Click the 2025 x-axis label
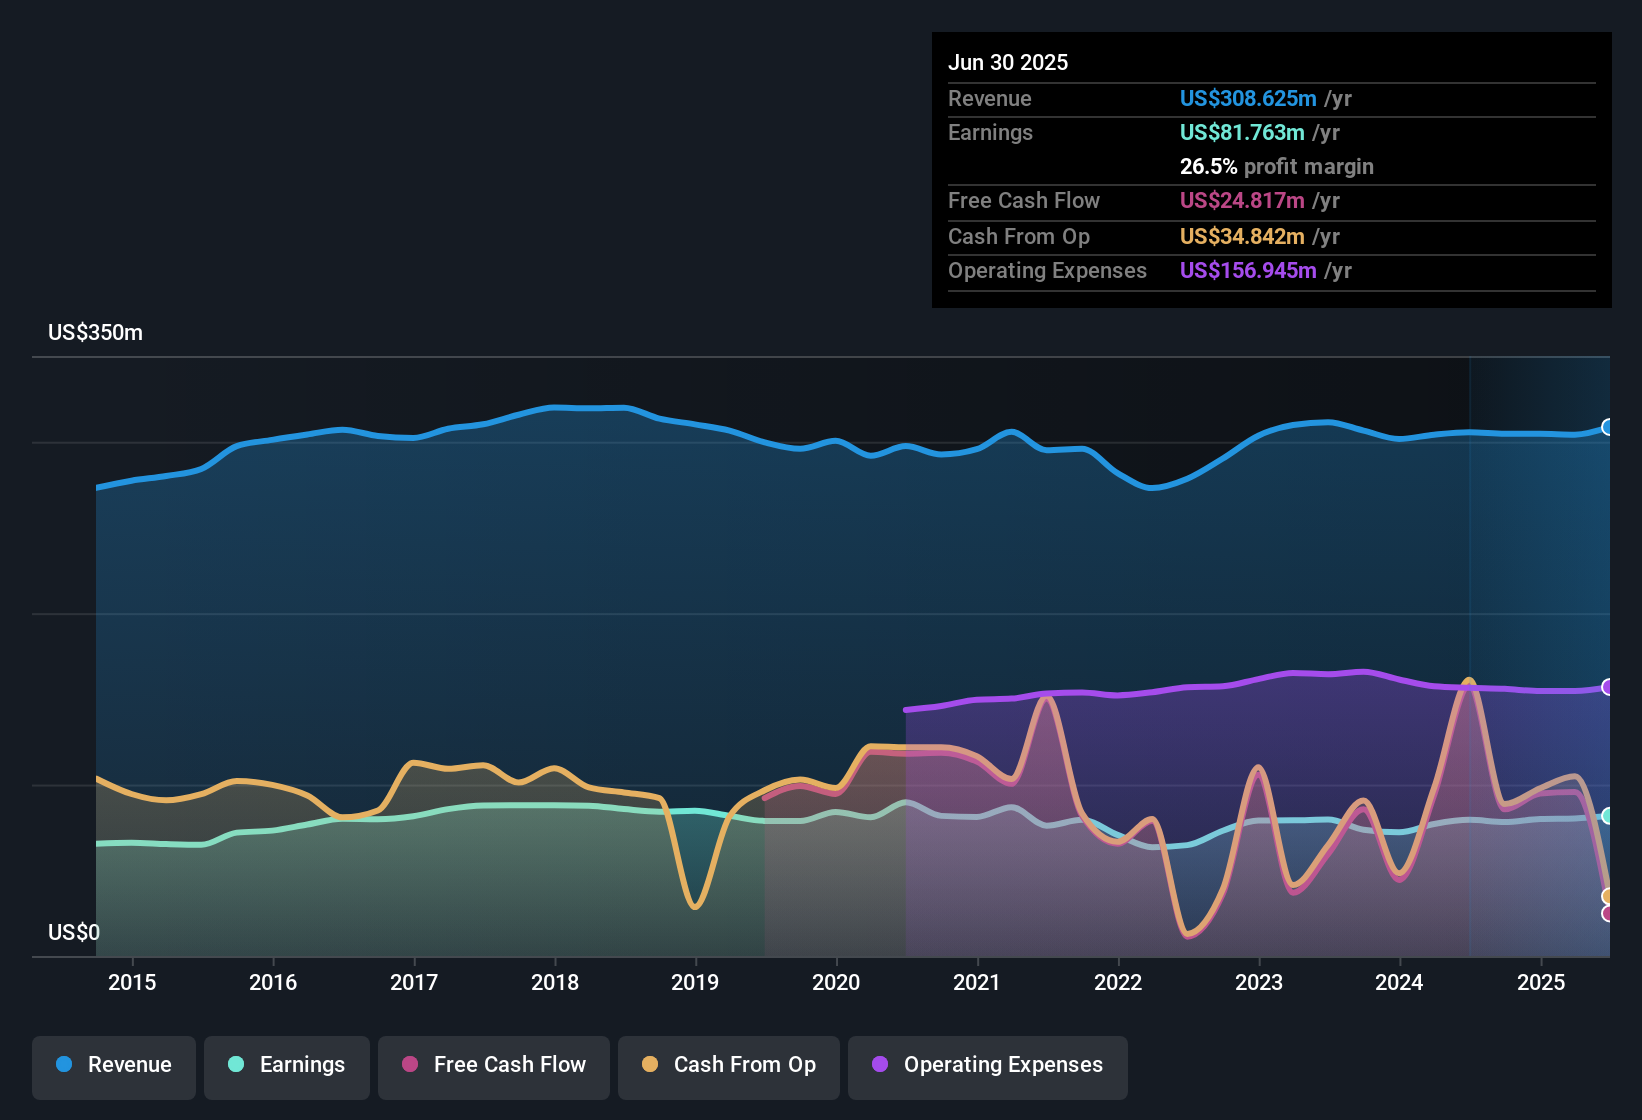This screenshot has width=1642, height=1120. (1541, 983)
